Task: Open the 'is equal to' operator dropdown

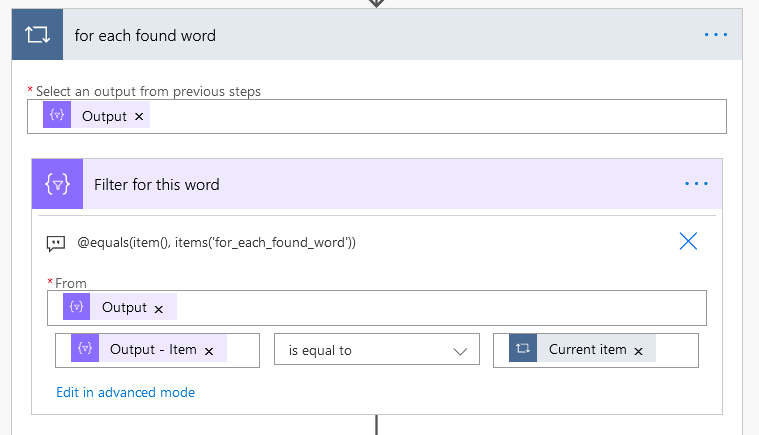Action: [371, 350]
